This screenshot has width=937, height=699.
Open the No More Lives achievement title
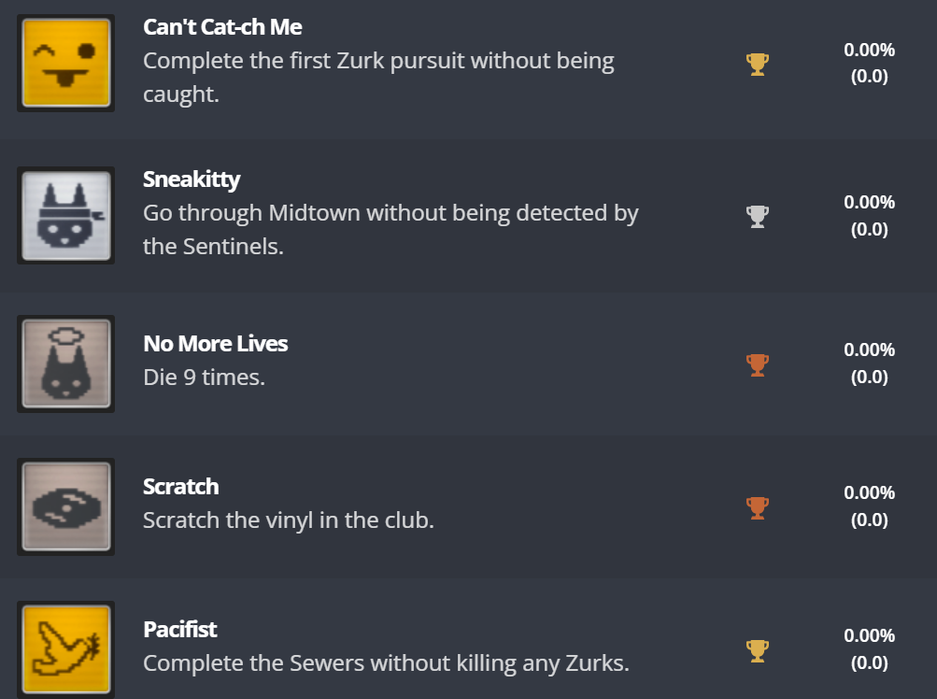tap(215, 344)
